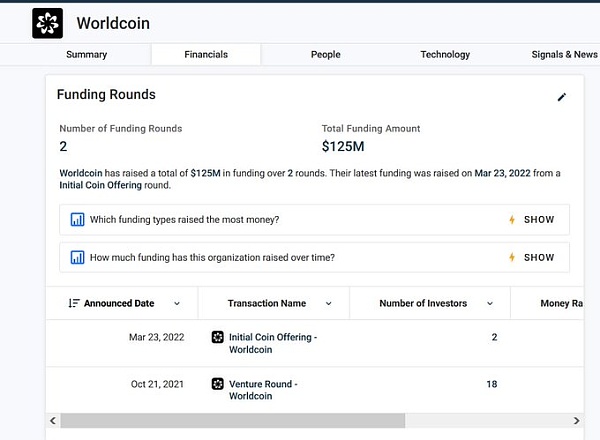Screen dimensions: 600x440
Task: Click the horizontal scrollbar left arrow
Action: tap(53, 421)
